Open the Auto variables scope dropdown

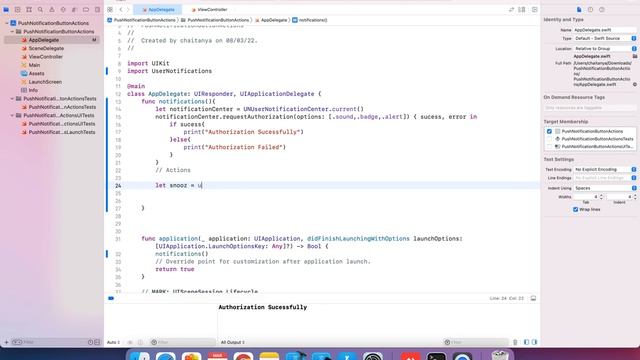coord(113,342)
